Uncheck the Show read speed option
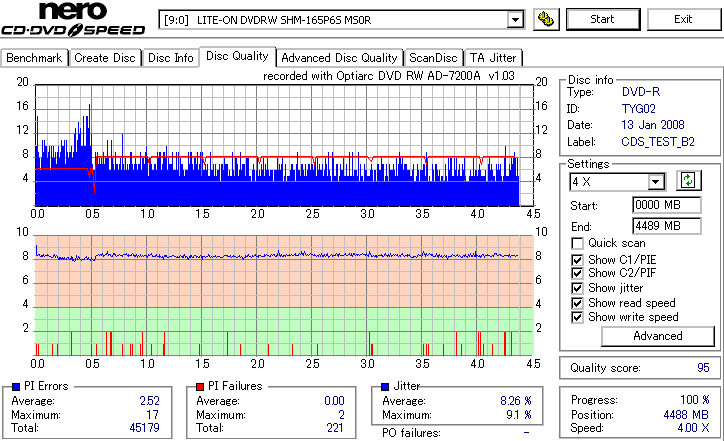 click(577, 303)
